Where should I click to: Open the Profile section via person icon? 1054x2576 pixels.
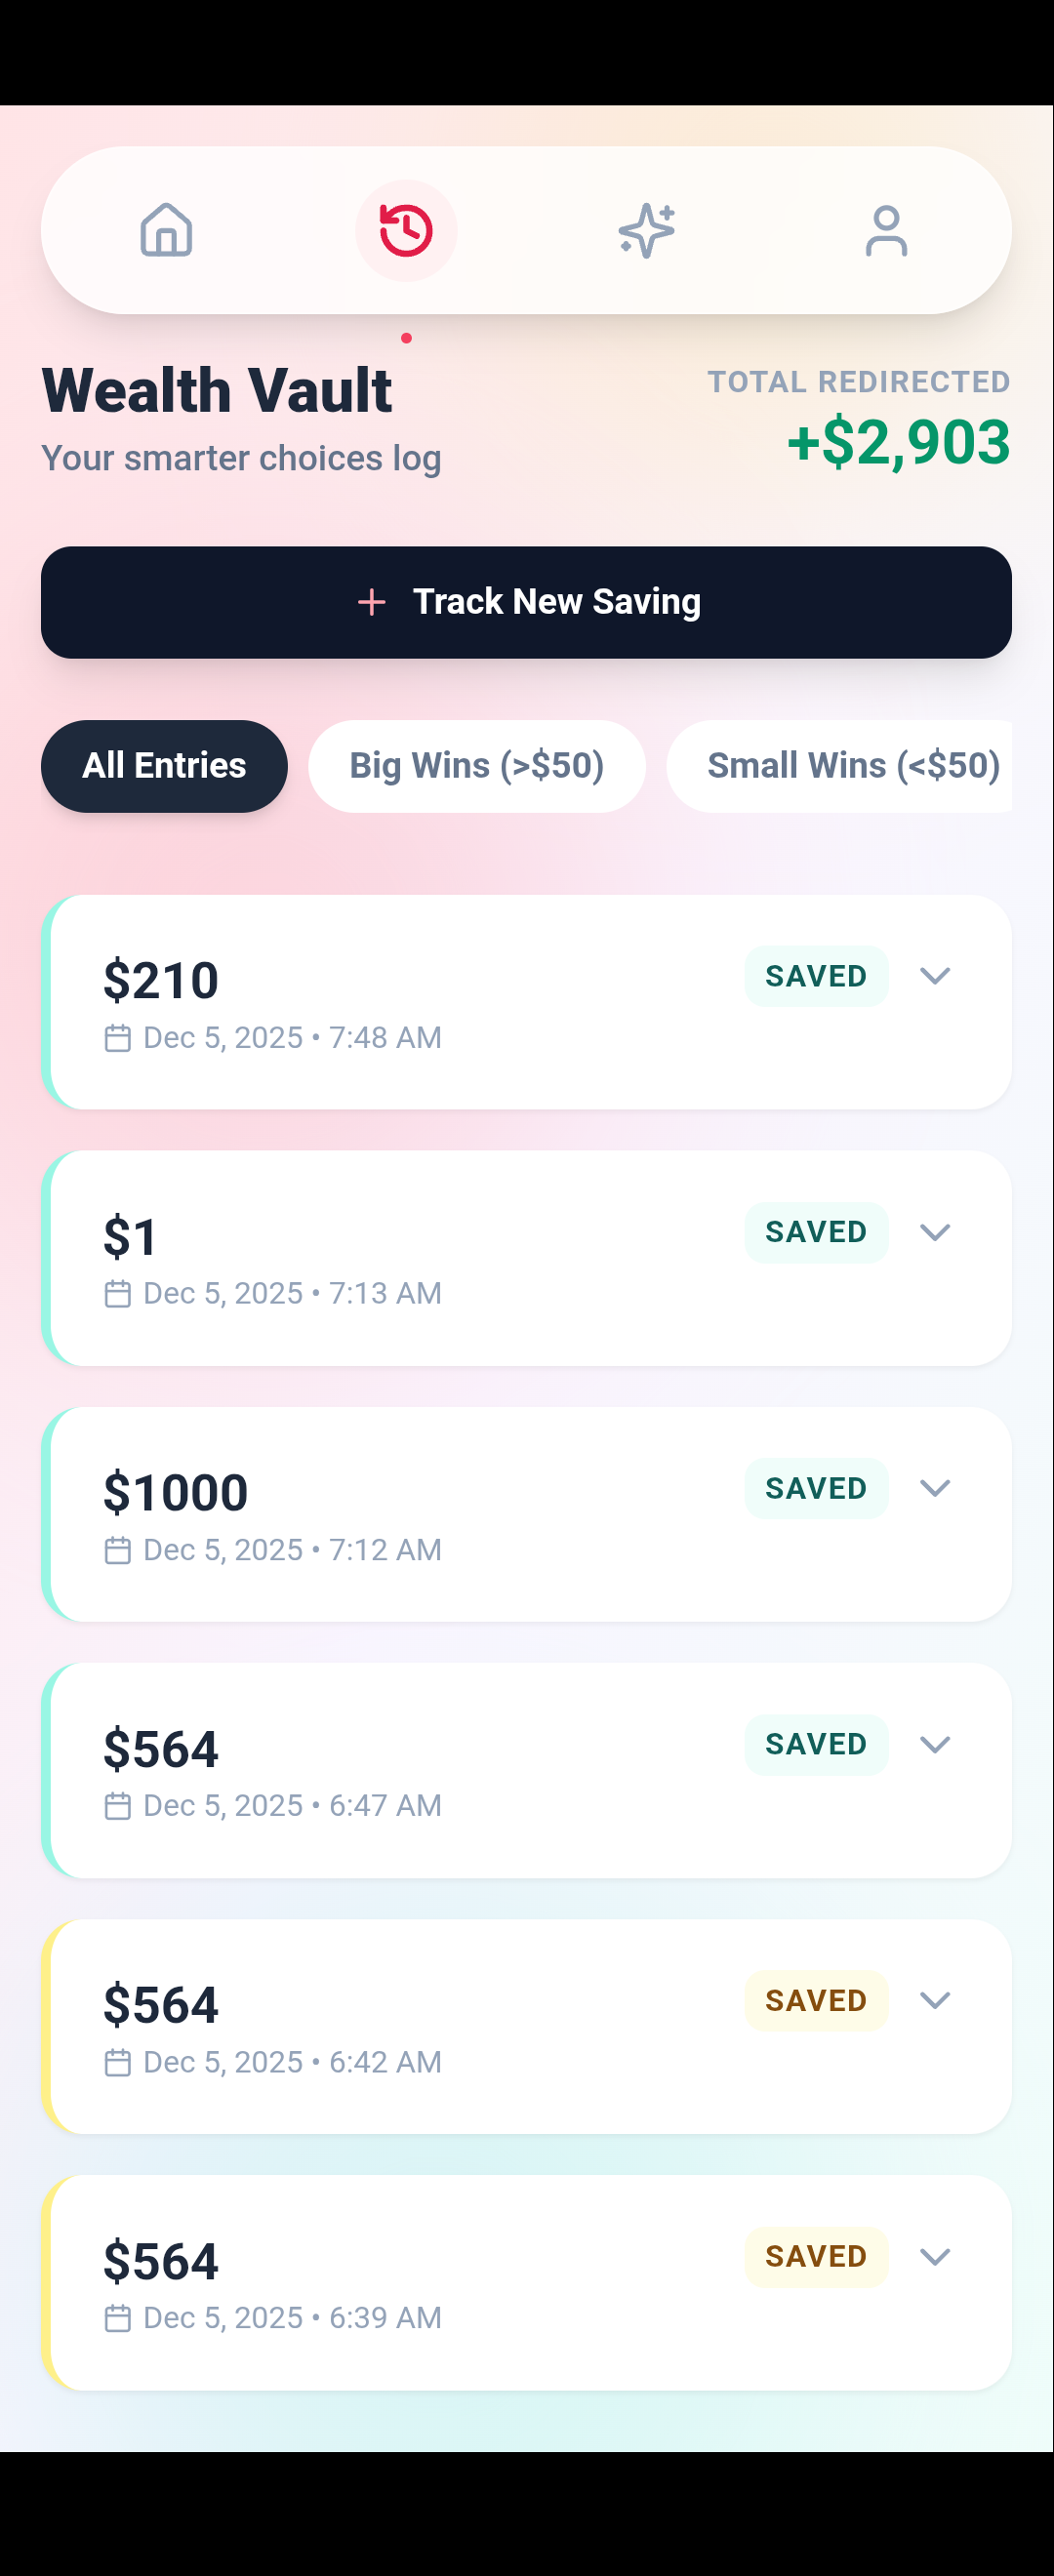886,230
